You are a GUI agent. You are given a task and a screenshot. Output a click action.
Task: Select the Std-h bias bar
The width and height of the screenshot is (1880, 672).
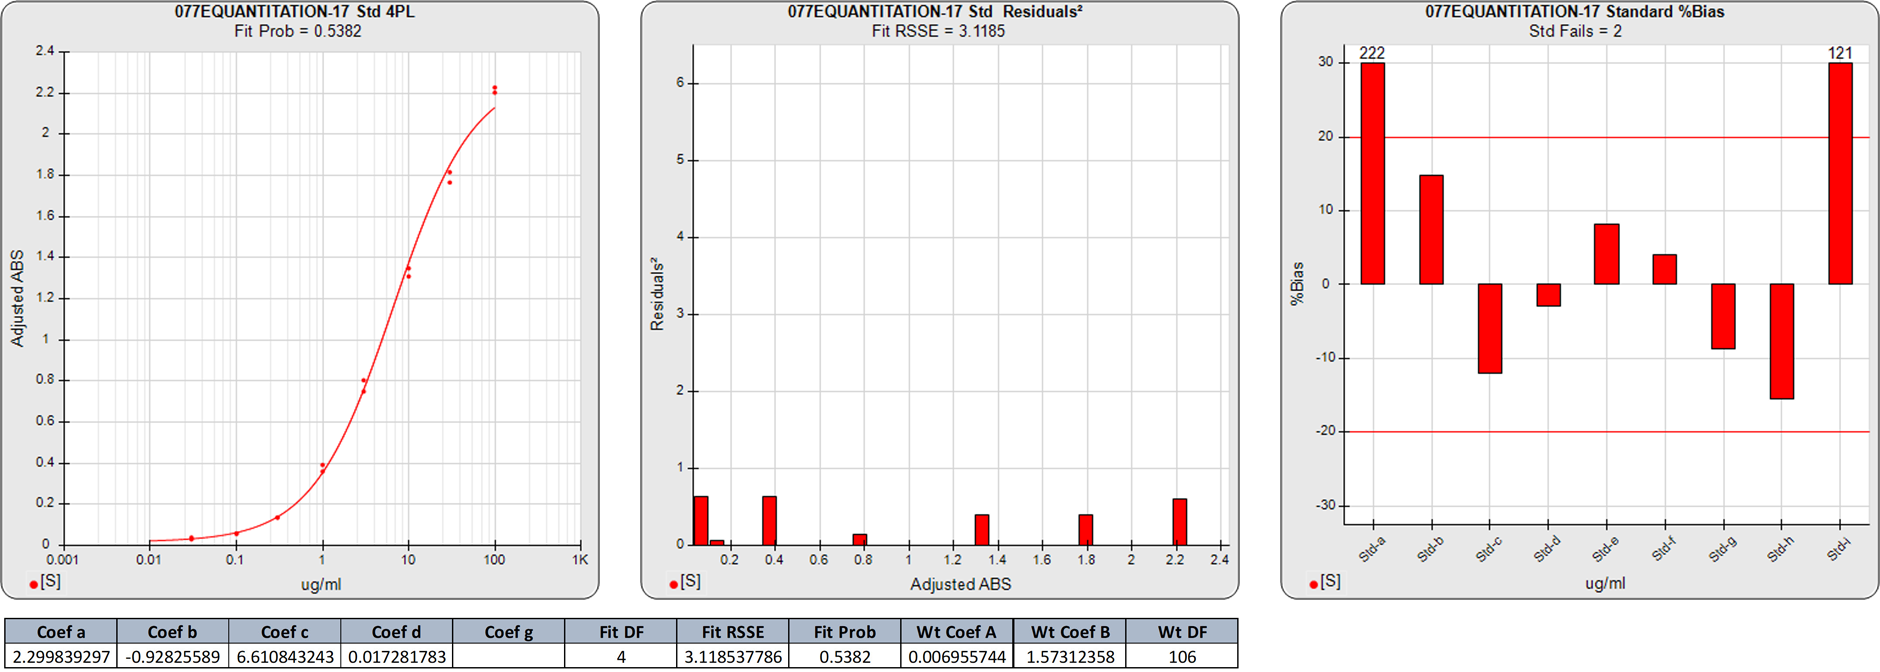coord(1782,341)
